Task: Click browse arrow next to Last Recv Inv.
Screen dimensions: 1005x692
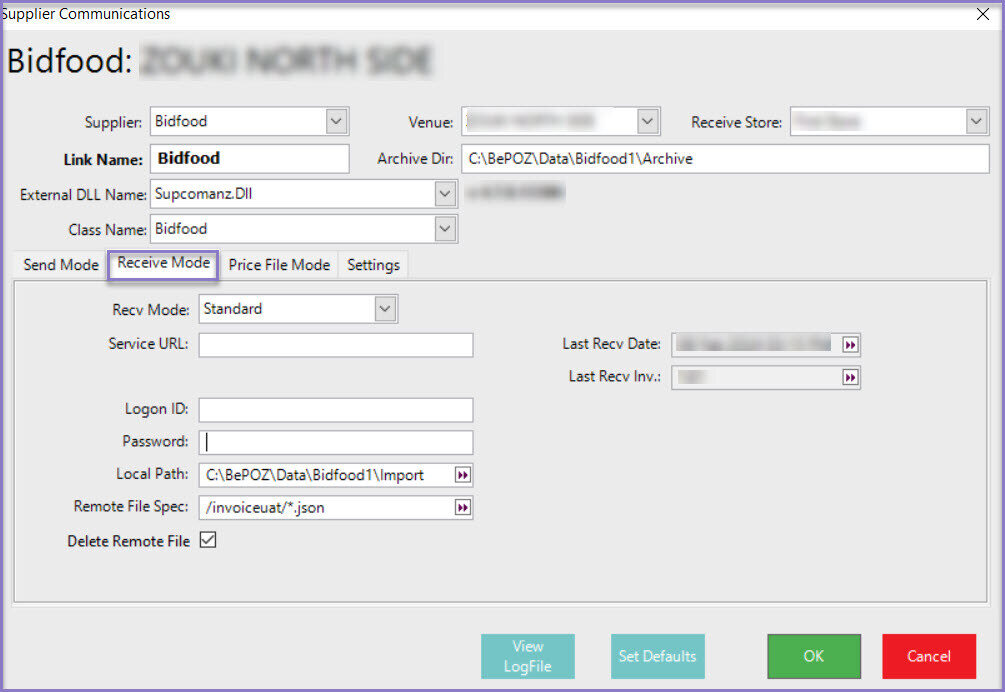Action: point(850,377)
